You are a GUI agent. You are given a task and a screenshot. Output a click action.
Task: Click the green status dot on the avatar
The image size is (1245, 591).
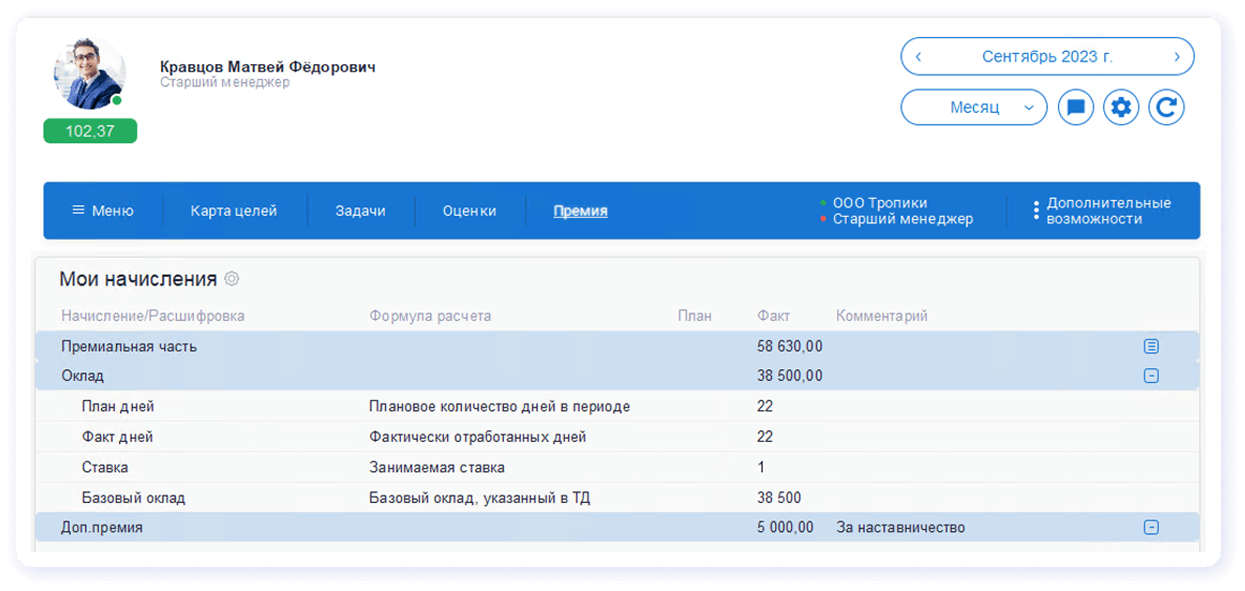point(119,100)
